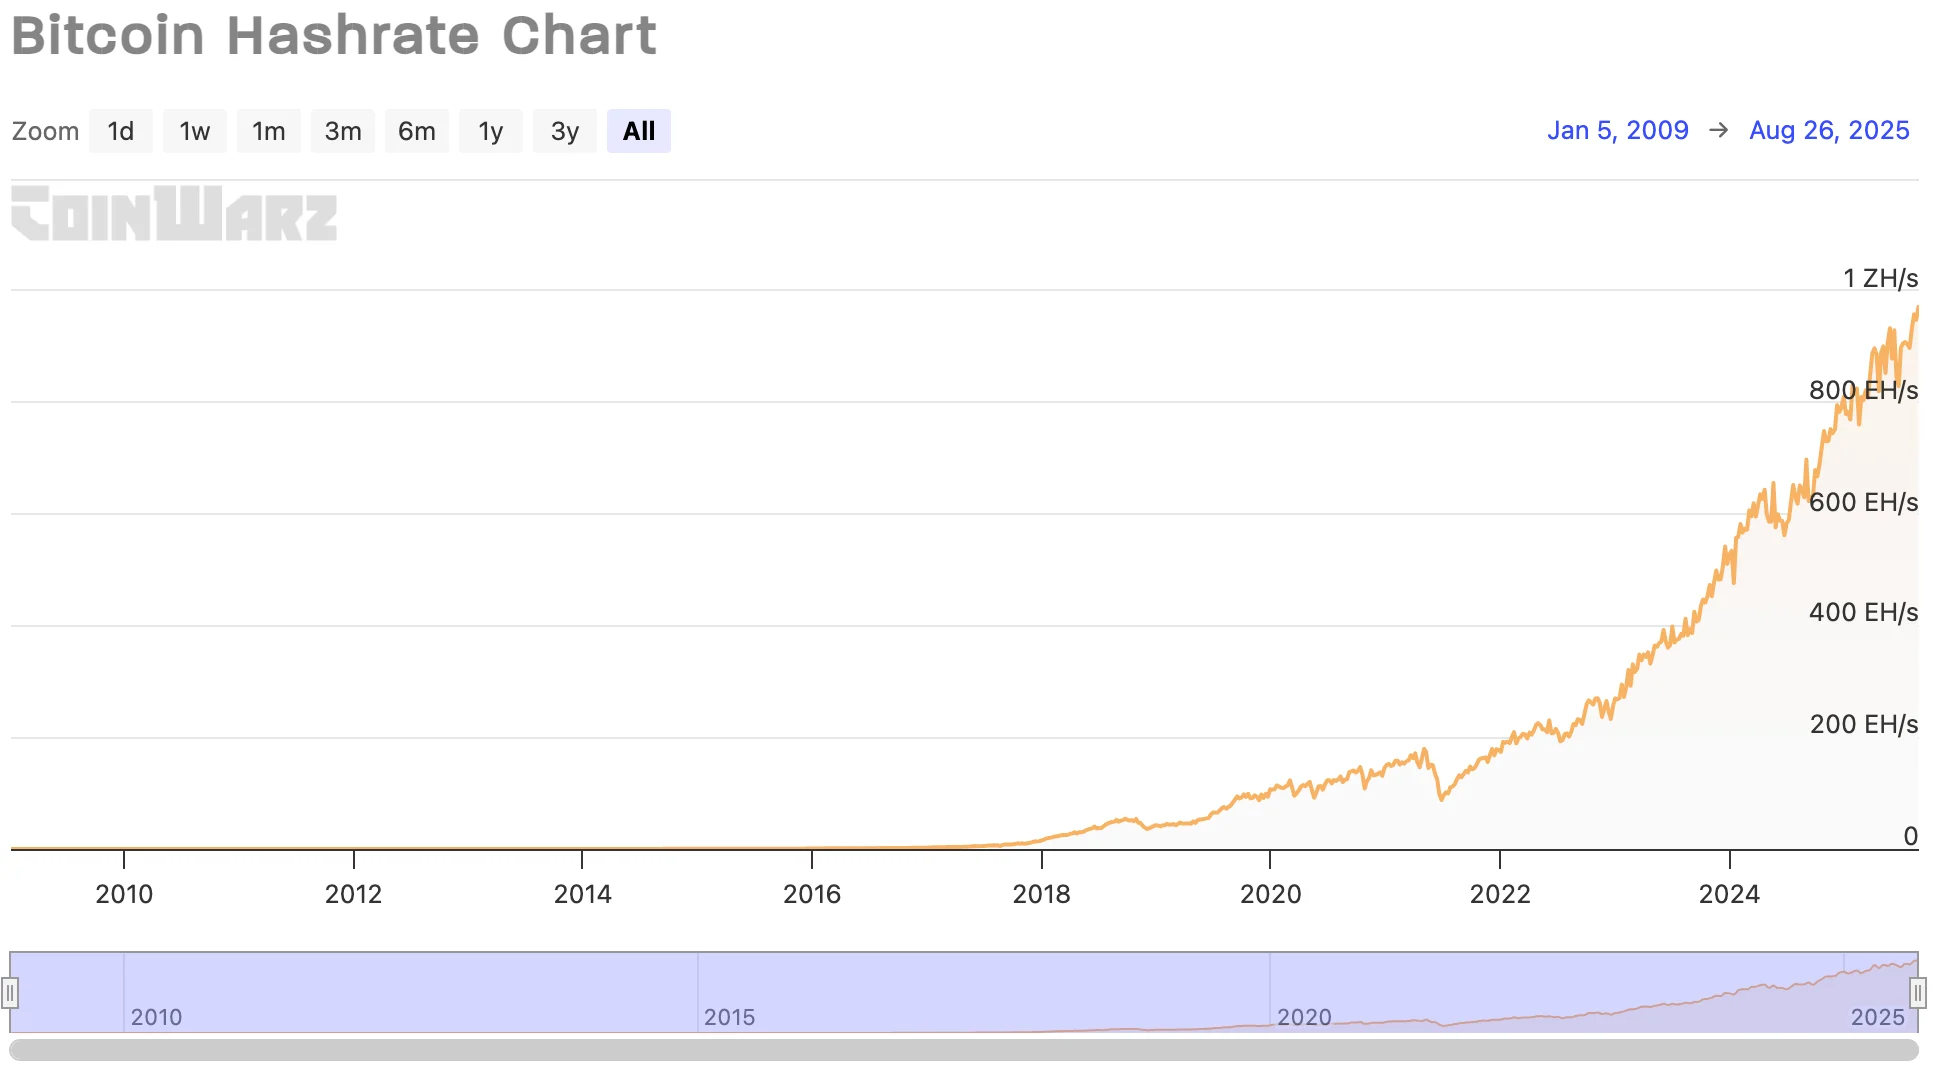Edit the Aug 26, 2025 end date

point(1829,131)
